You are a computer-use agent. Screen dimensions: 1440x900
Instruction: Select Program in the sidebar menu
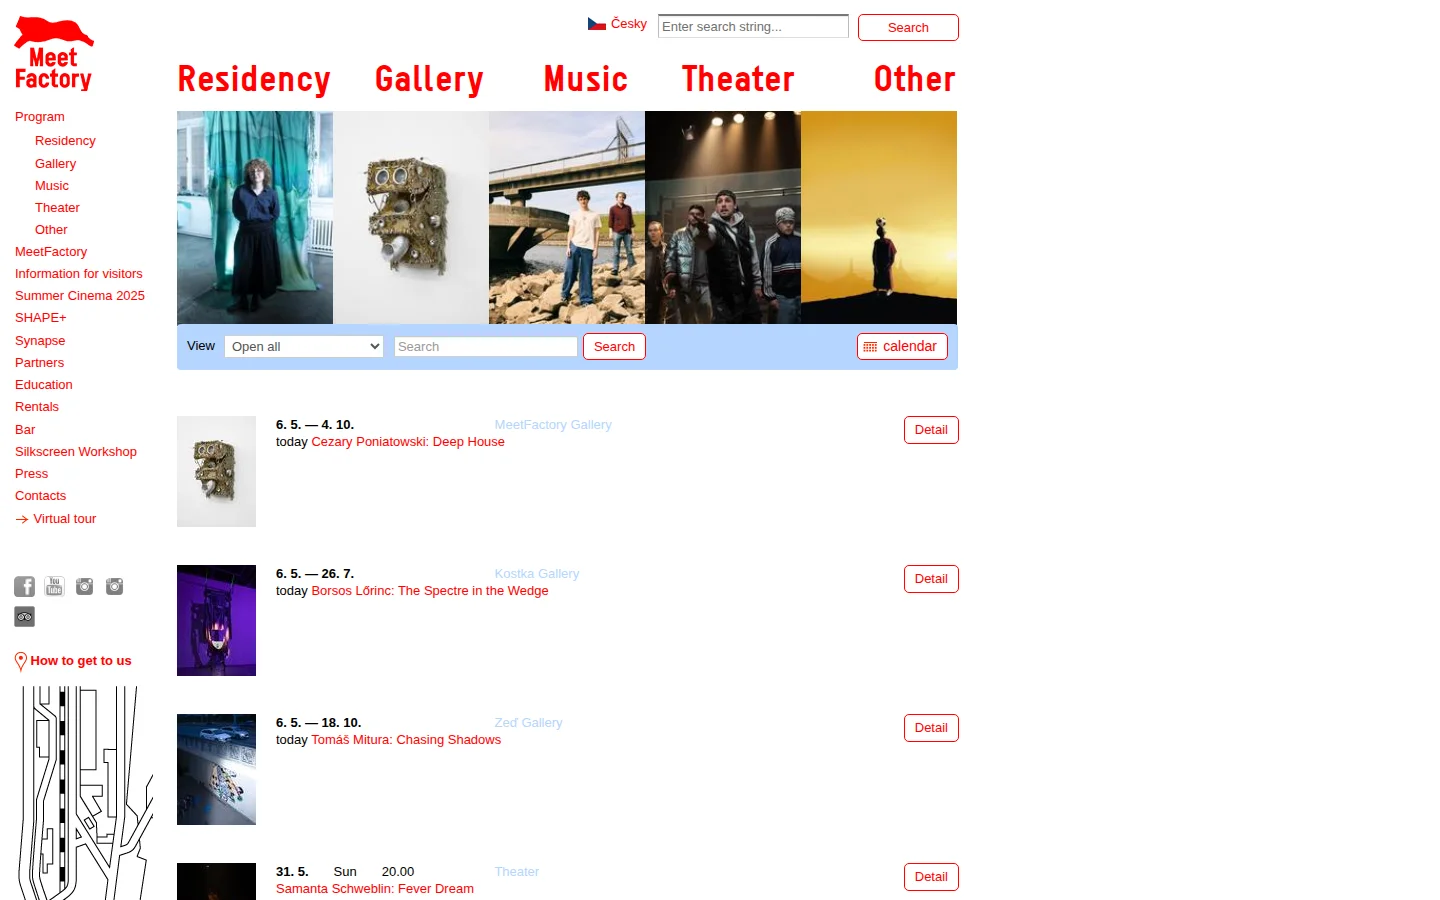pos(40,117)
